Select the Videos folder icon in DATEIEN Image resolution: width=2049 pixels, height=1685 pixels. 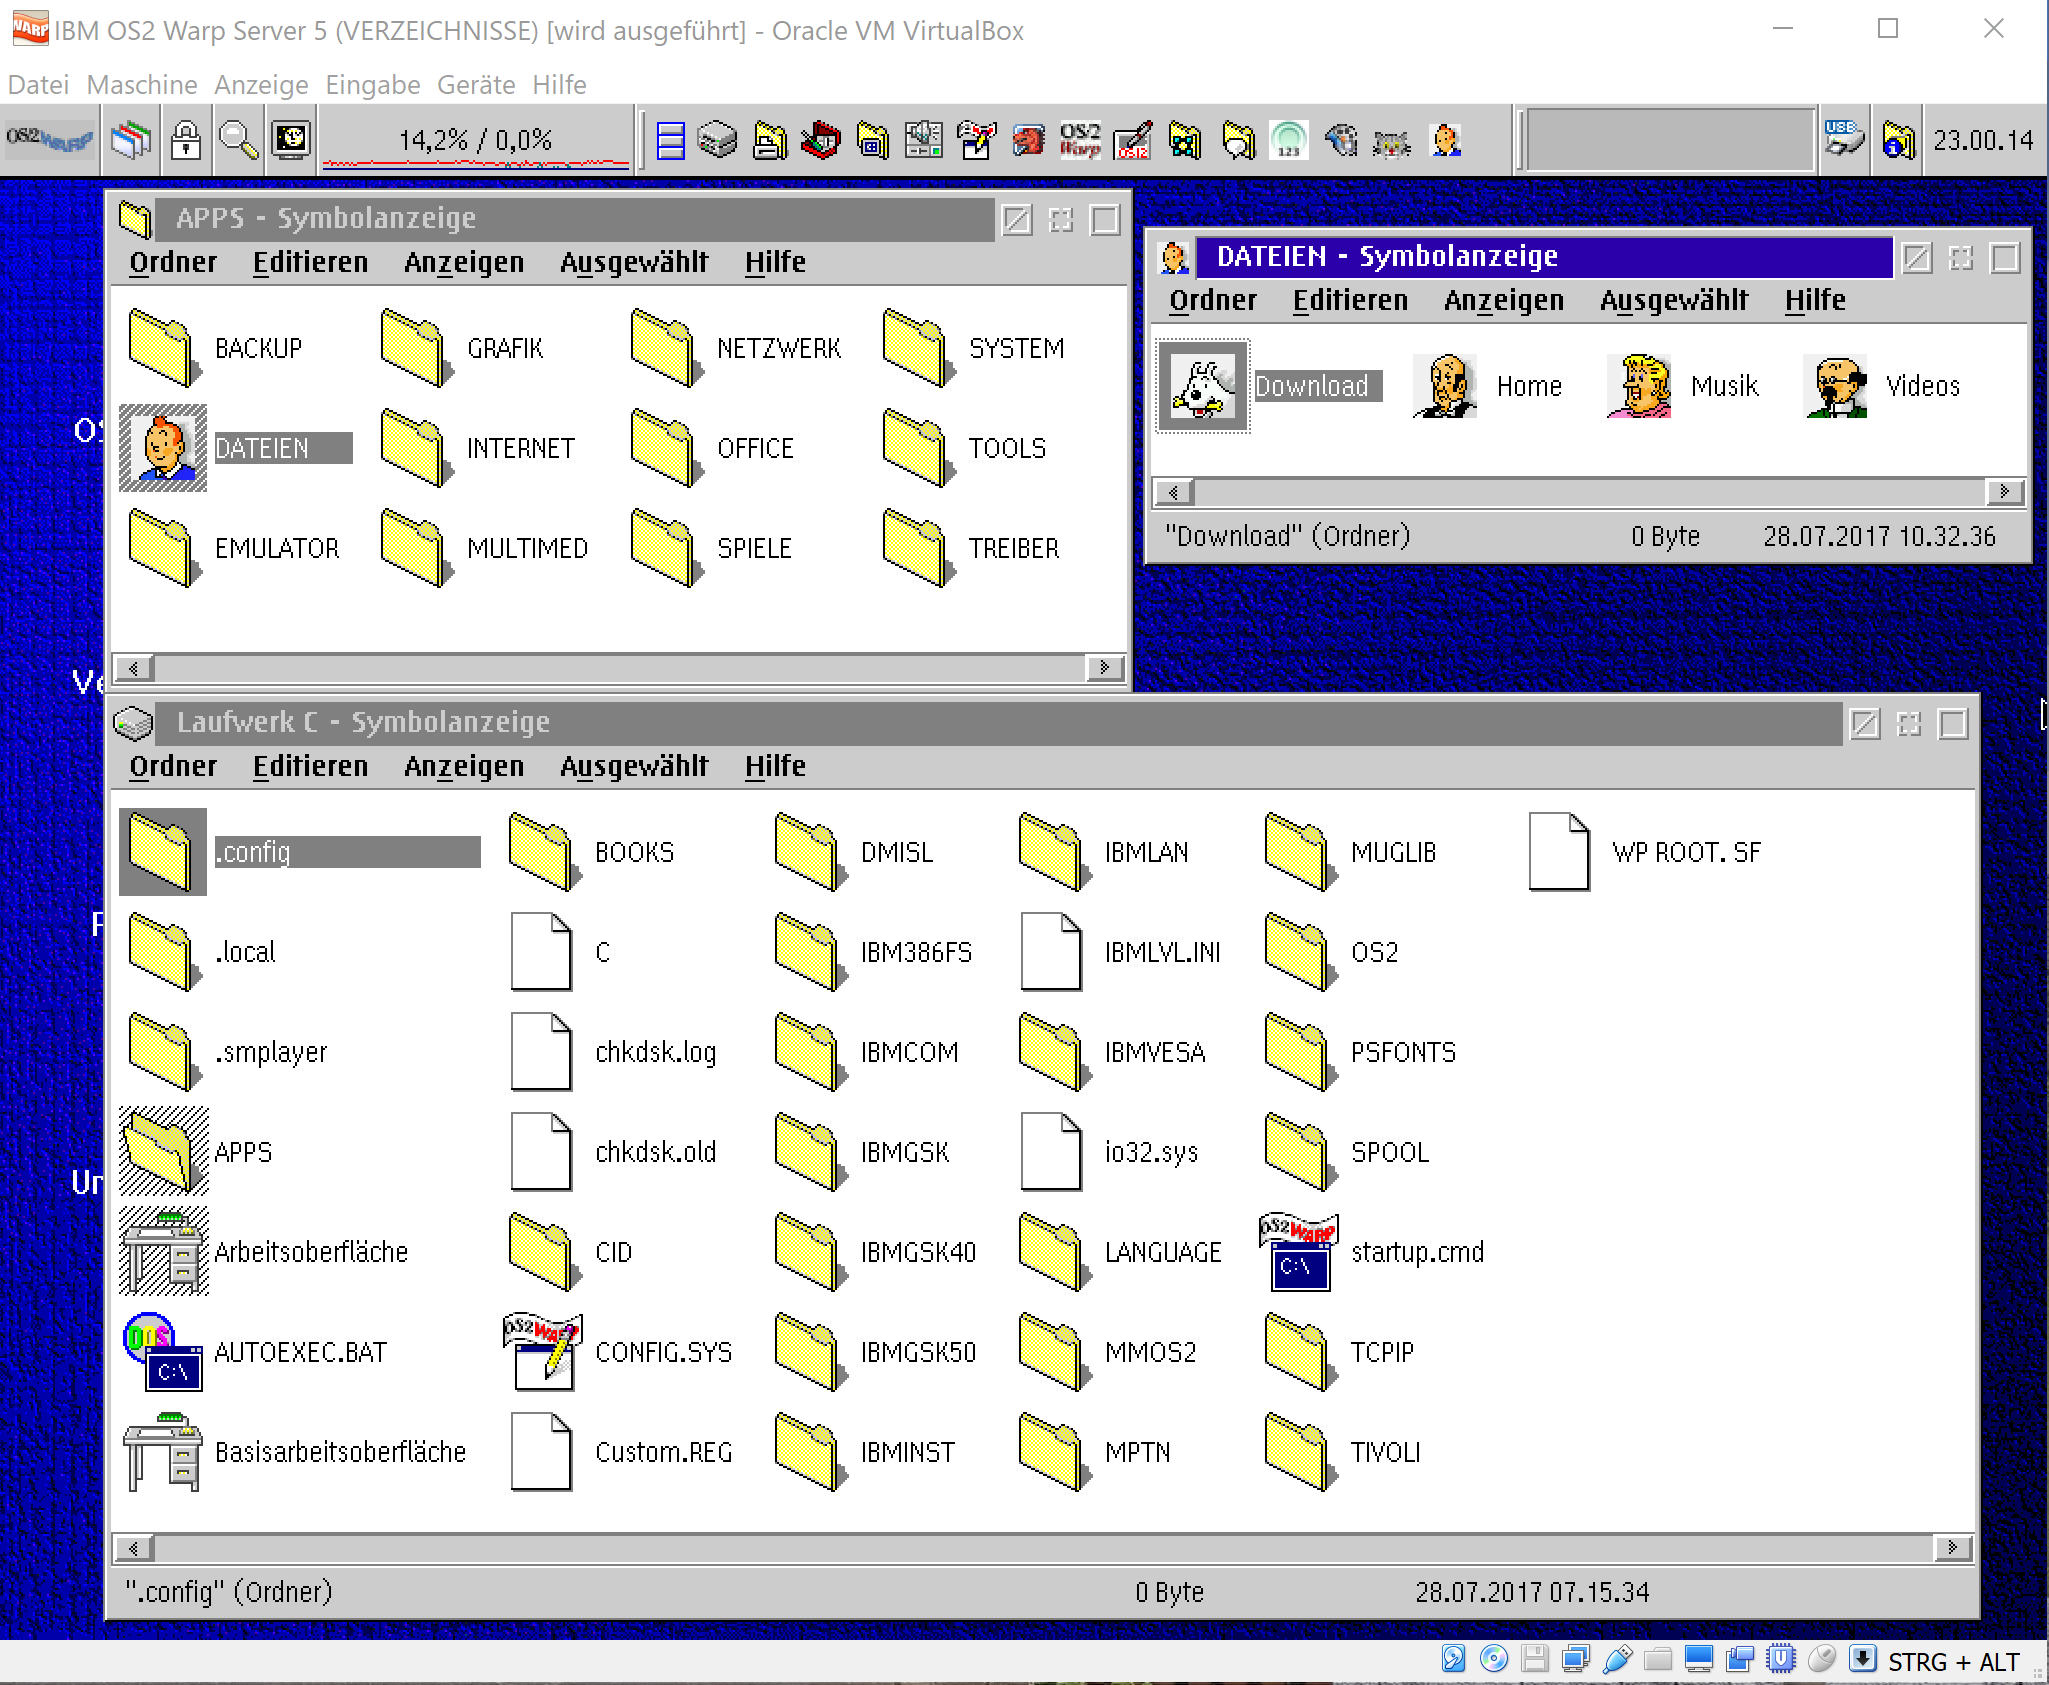click(1836, 386)
